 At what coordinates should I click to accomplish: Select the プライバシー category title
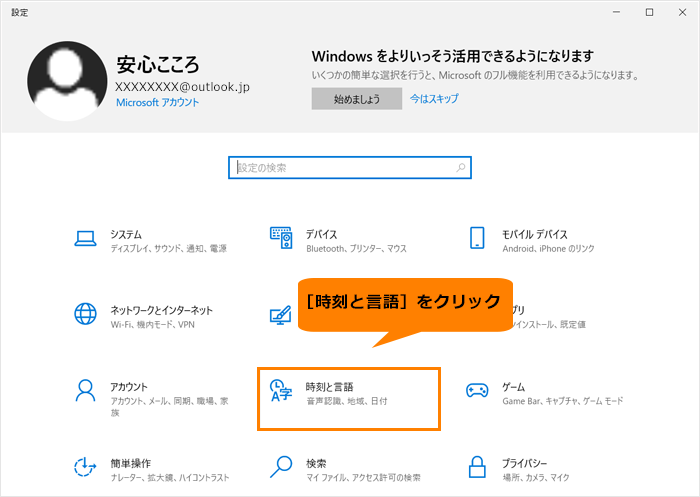click(524, 463)
